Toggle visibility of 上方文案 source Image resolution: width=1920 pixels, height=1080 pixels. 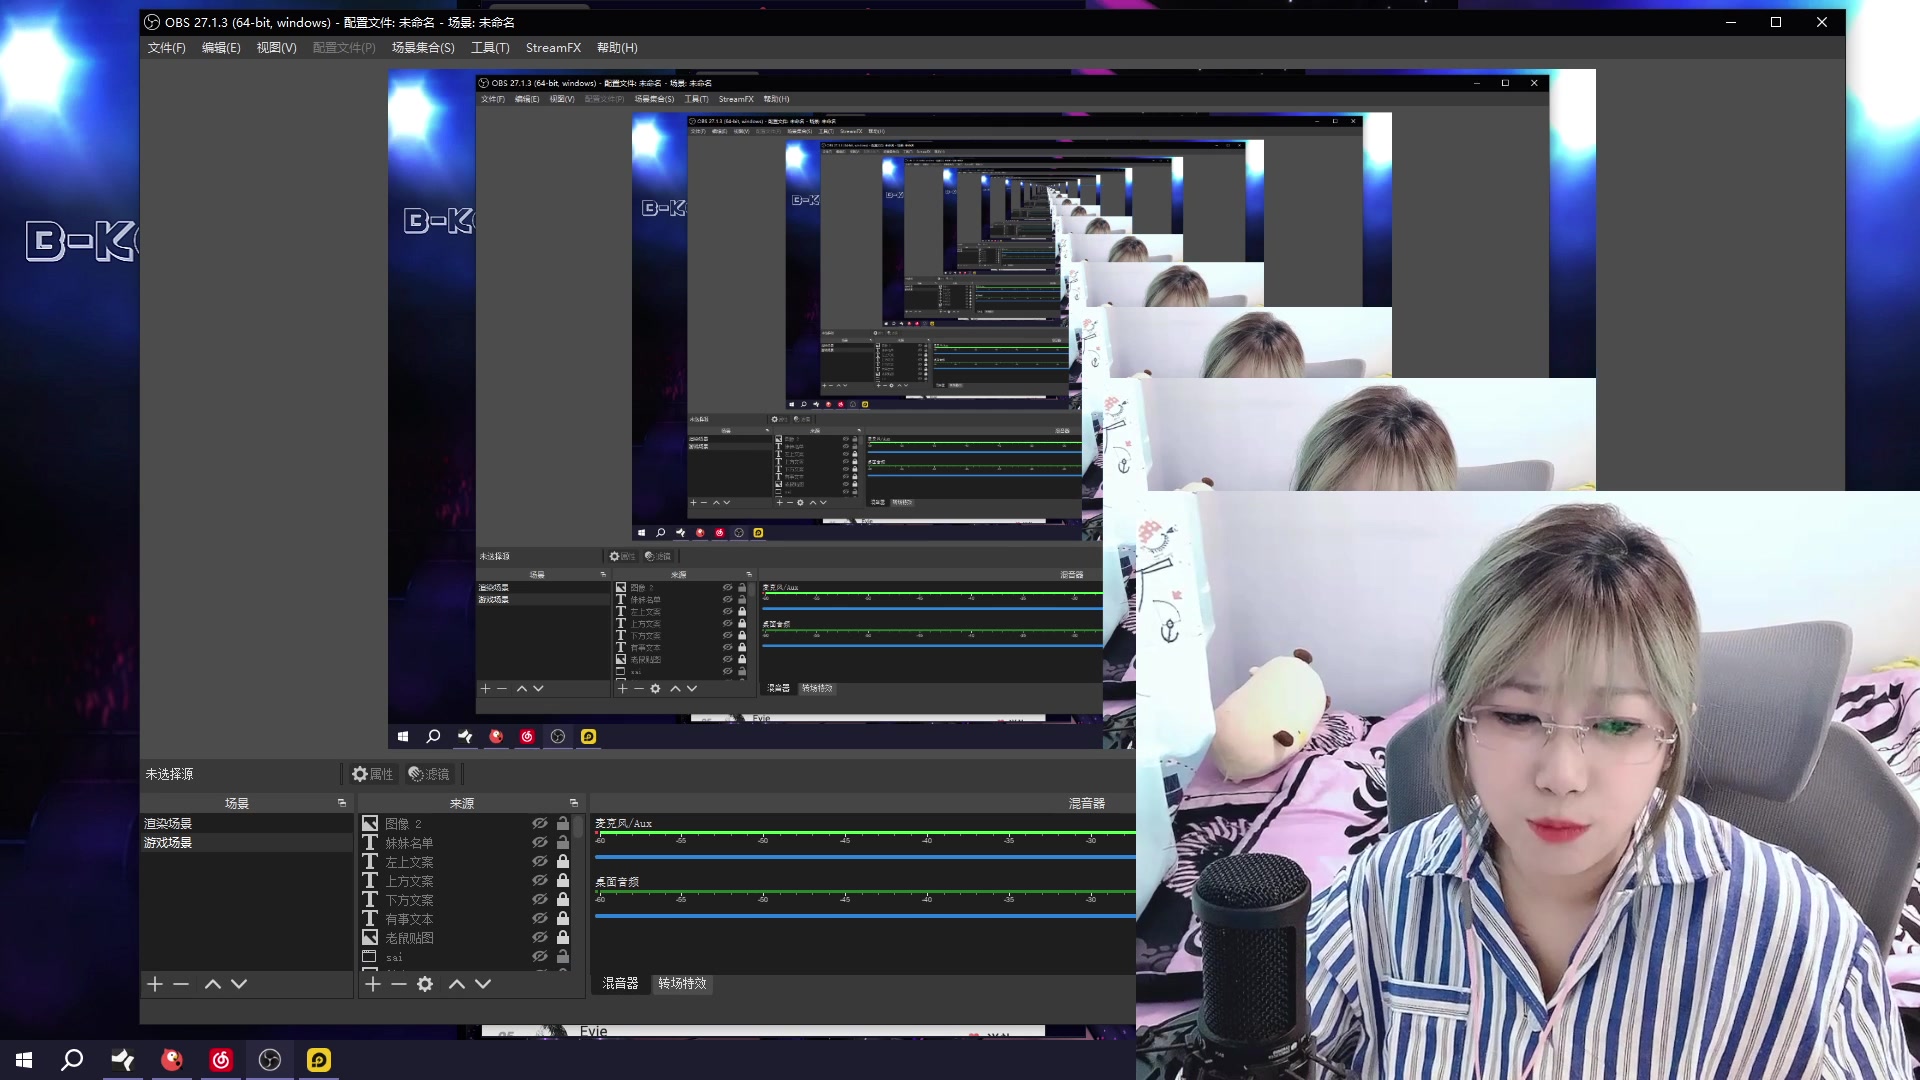pyautogui.click(x=540, y=880)
